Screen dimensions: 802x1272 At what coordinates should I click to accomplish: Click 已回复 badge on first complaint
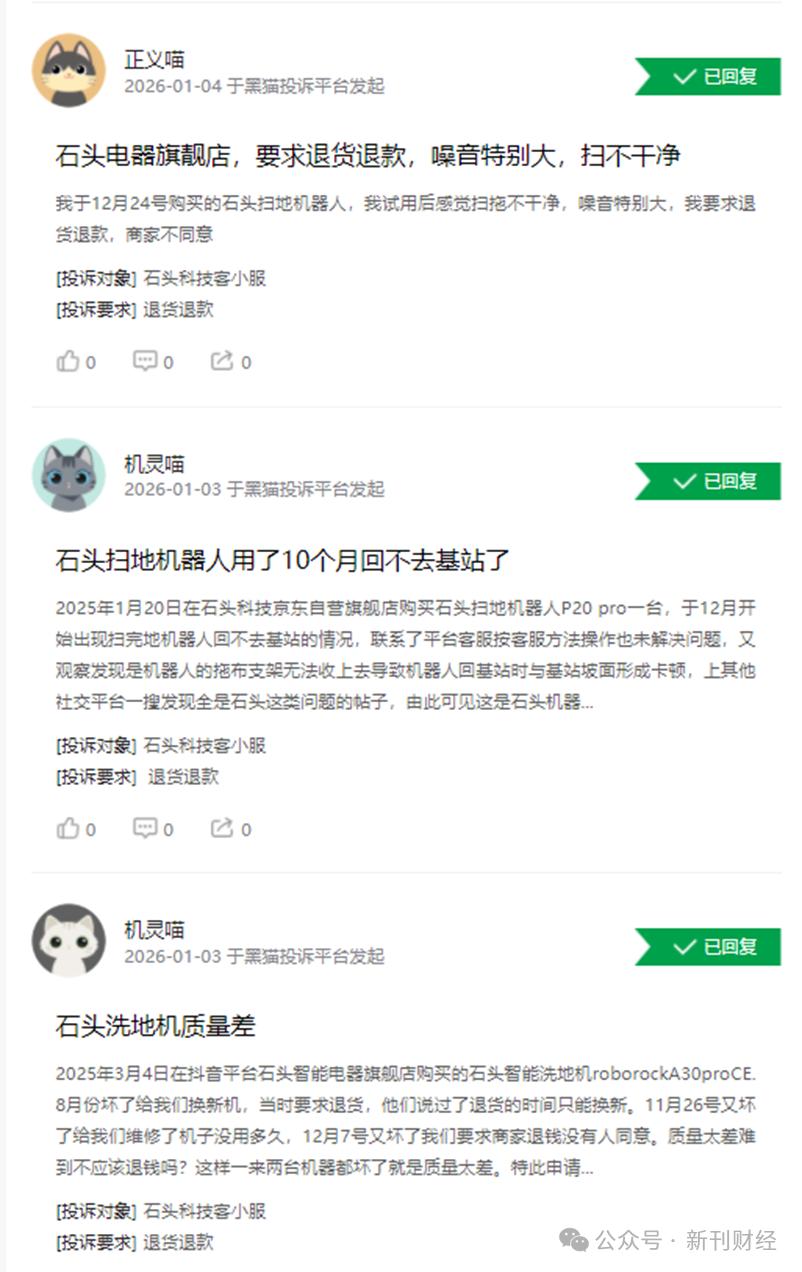click(708, 76)
